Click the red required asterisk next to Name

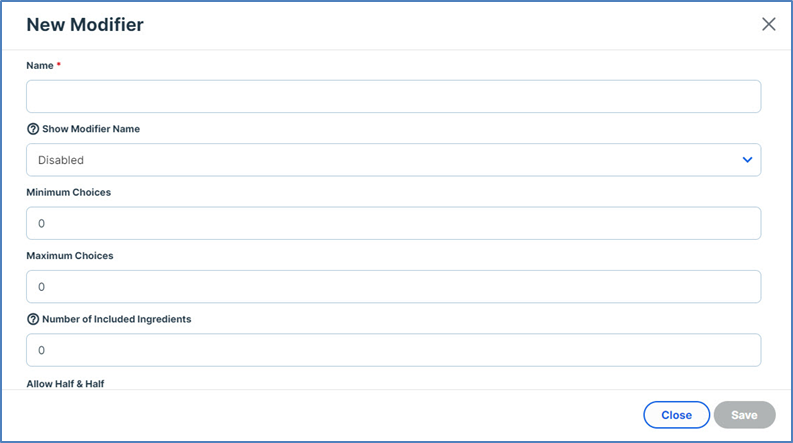(x=59, y=65)
